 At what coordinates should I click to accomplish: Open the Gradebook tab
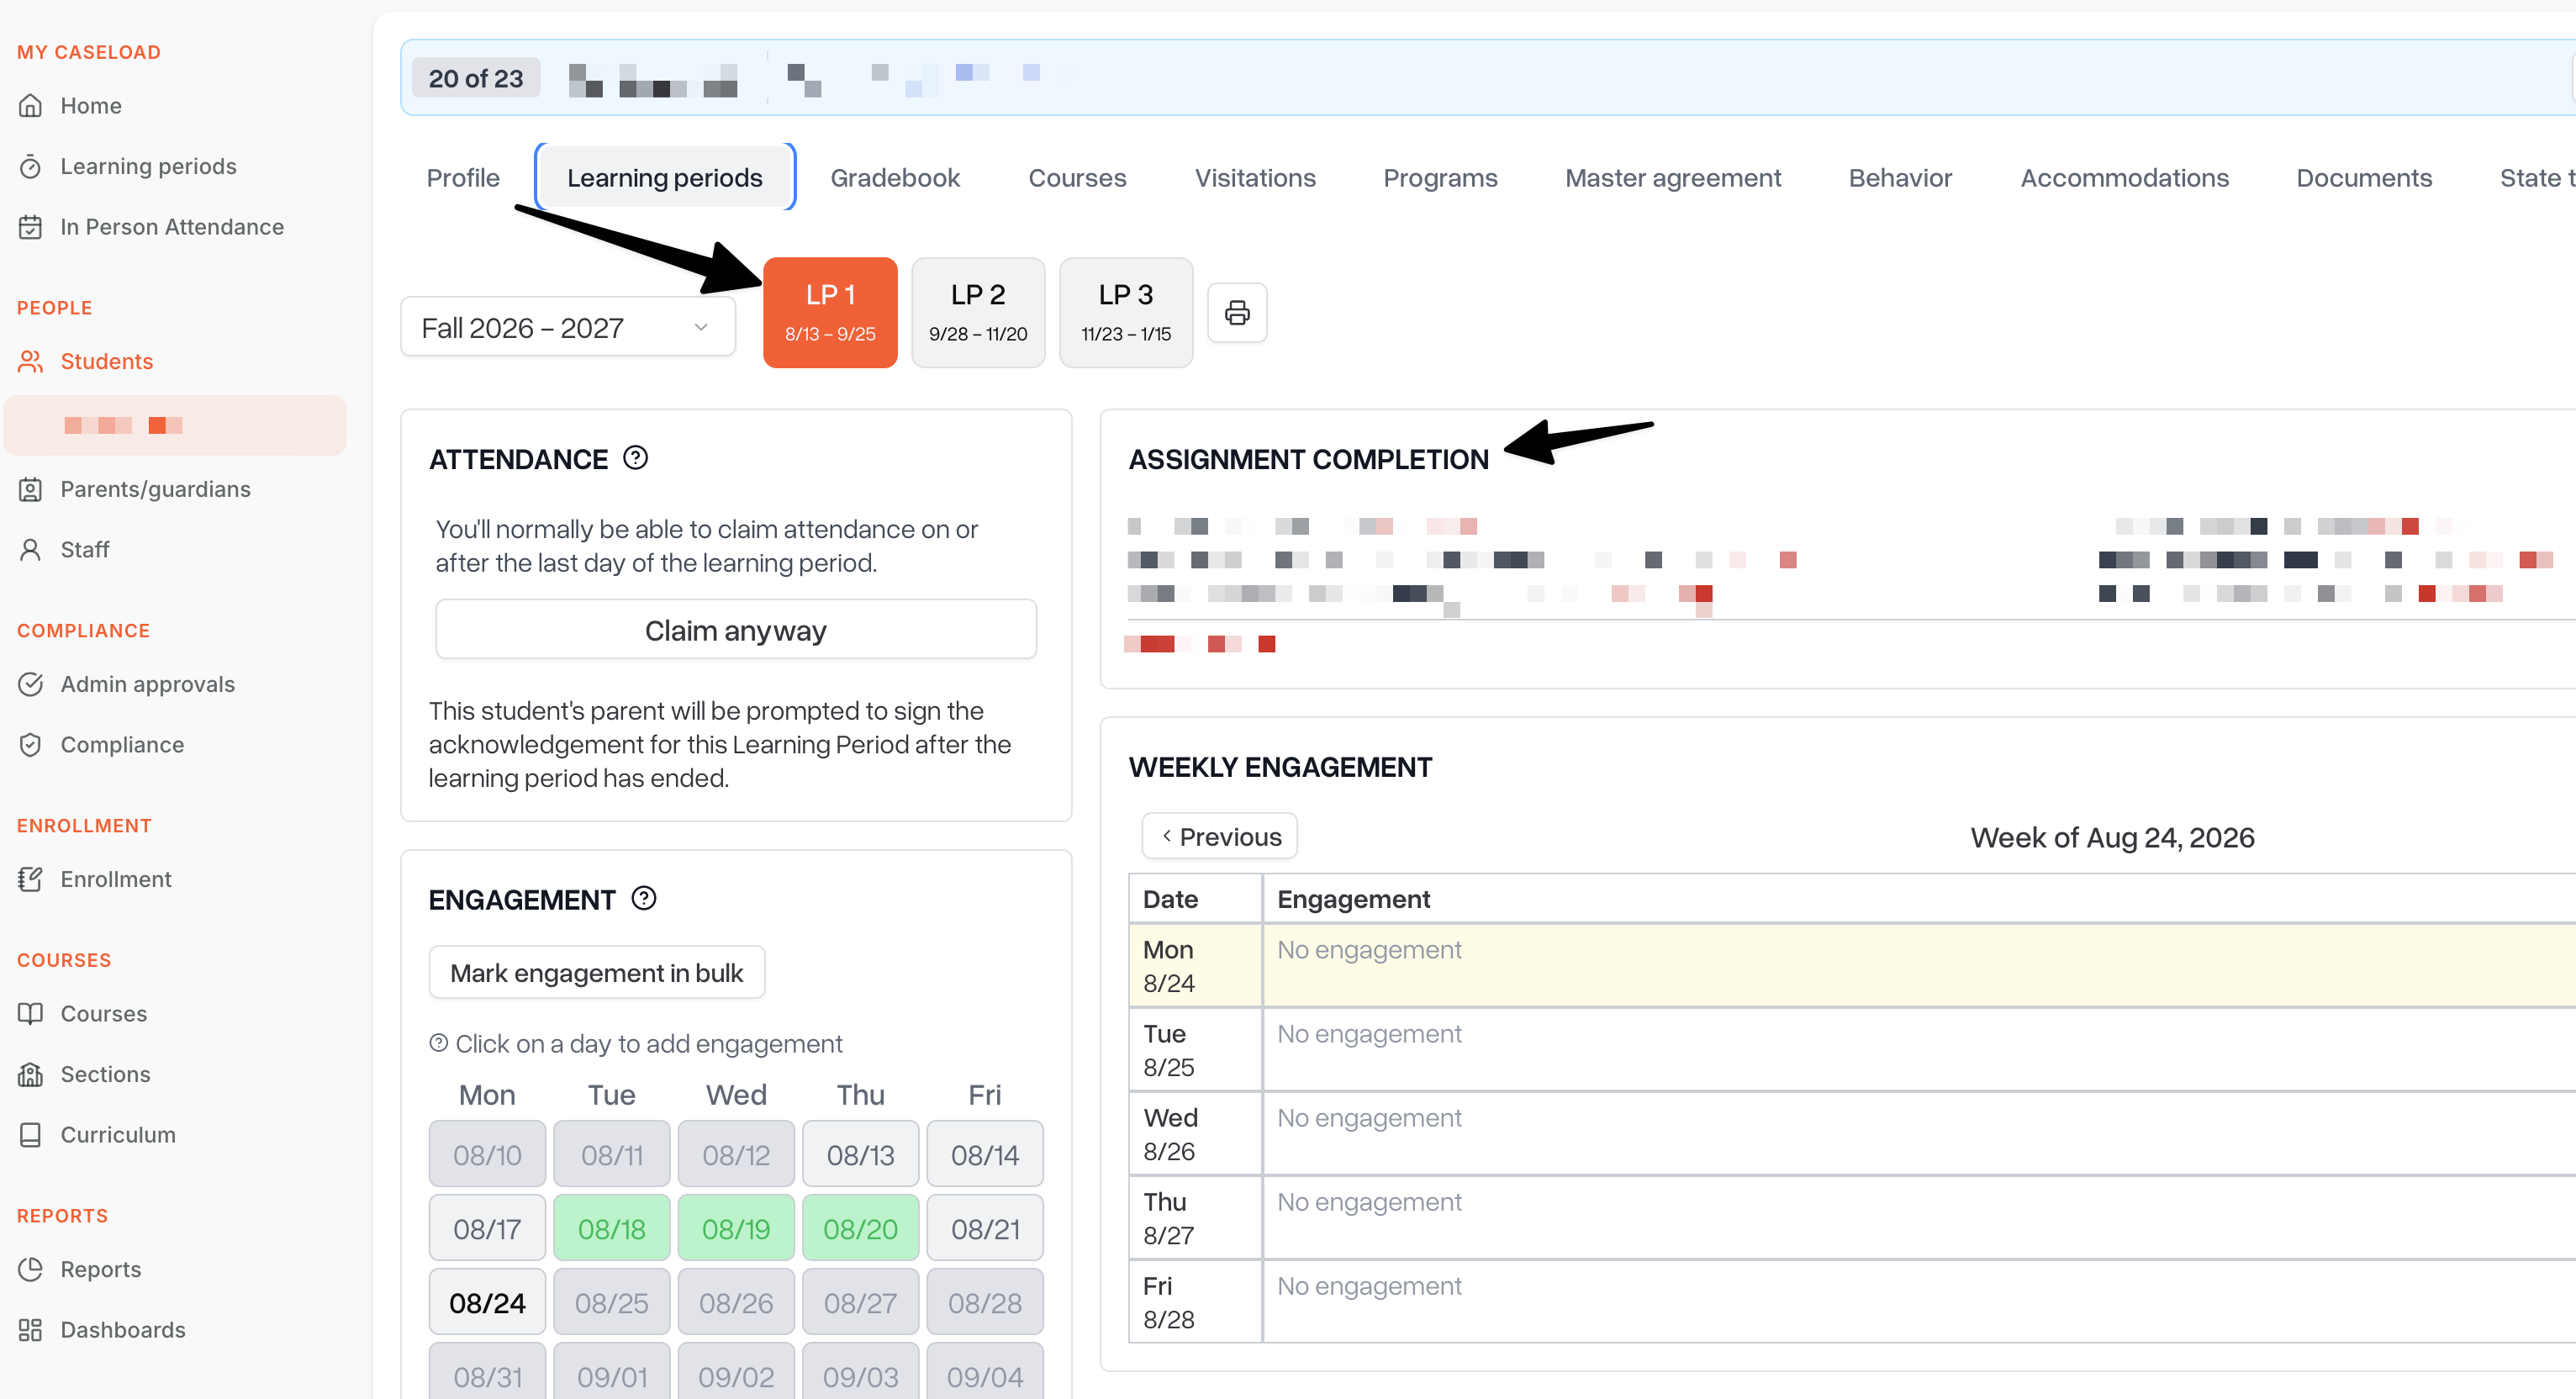895,177
